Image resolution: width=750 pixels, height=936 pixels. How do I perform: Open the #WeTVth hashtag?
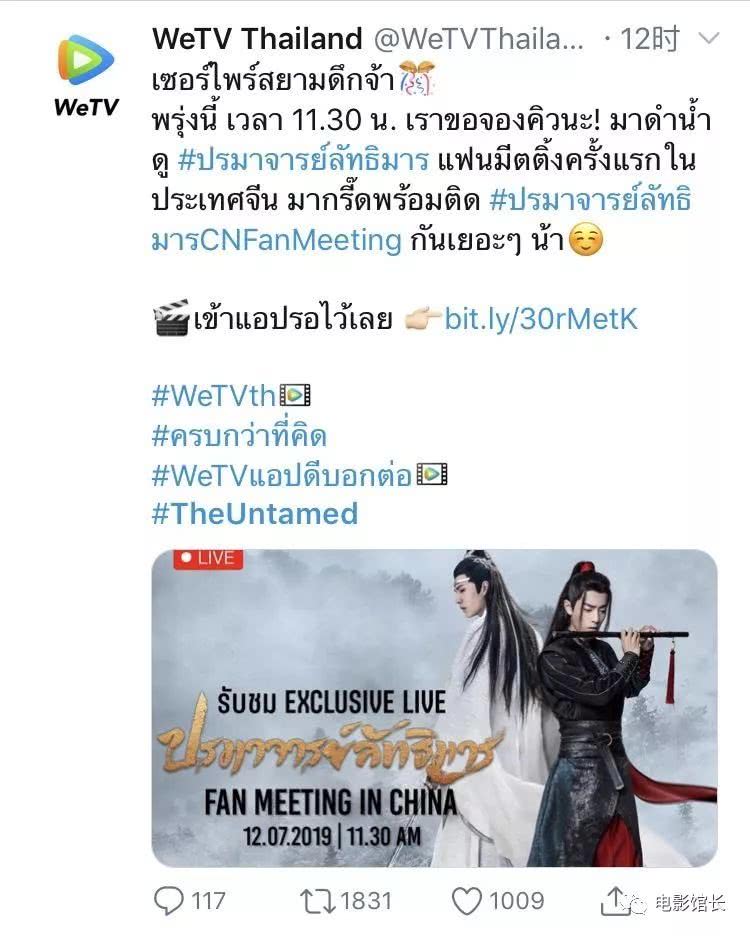click(214, 396)
